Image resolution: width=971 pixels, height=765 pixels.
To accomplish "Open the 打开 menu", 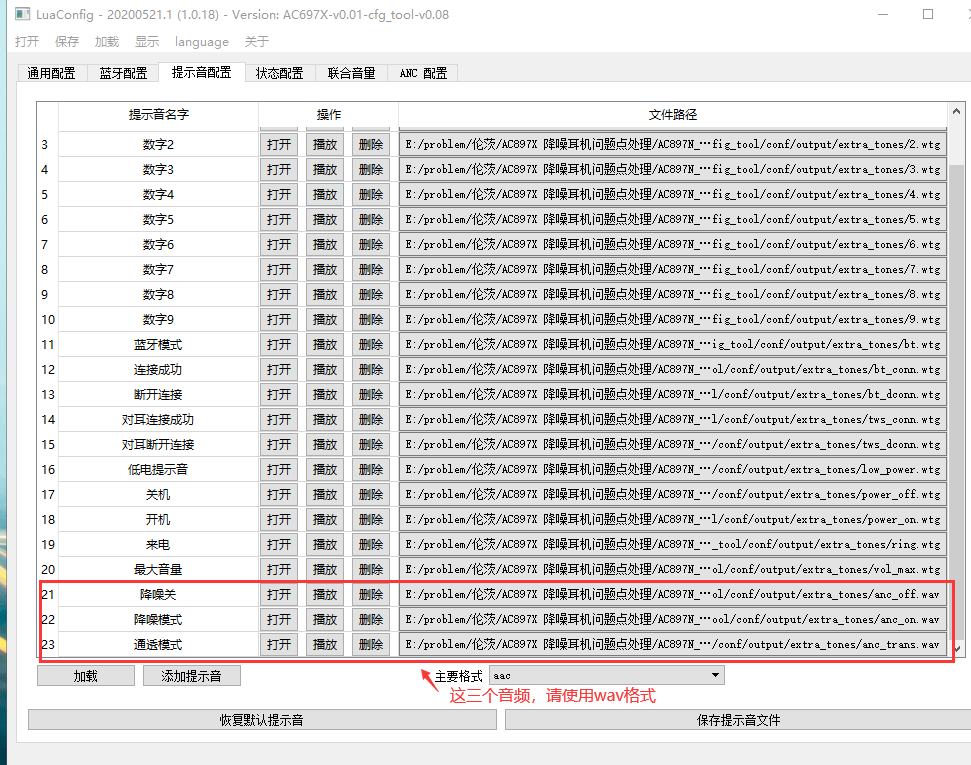I will tap(27, 42).
